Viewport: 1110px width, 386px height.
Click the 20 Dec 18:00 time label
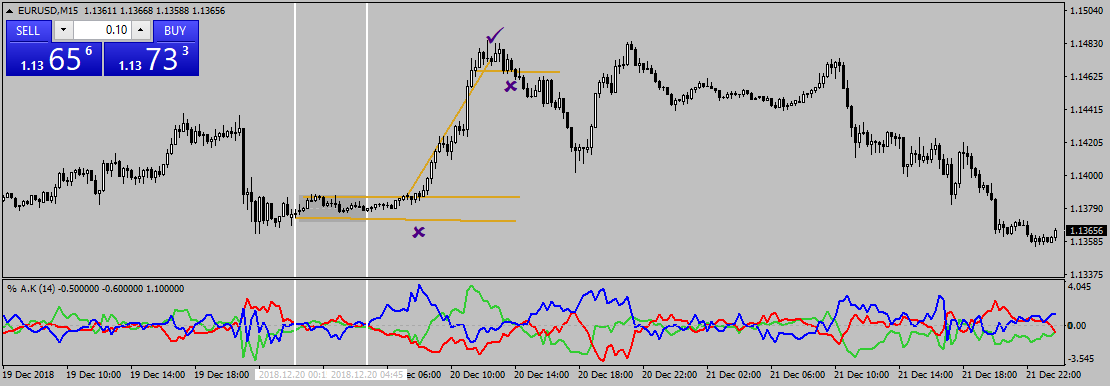click(605, 374)
